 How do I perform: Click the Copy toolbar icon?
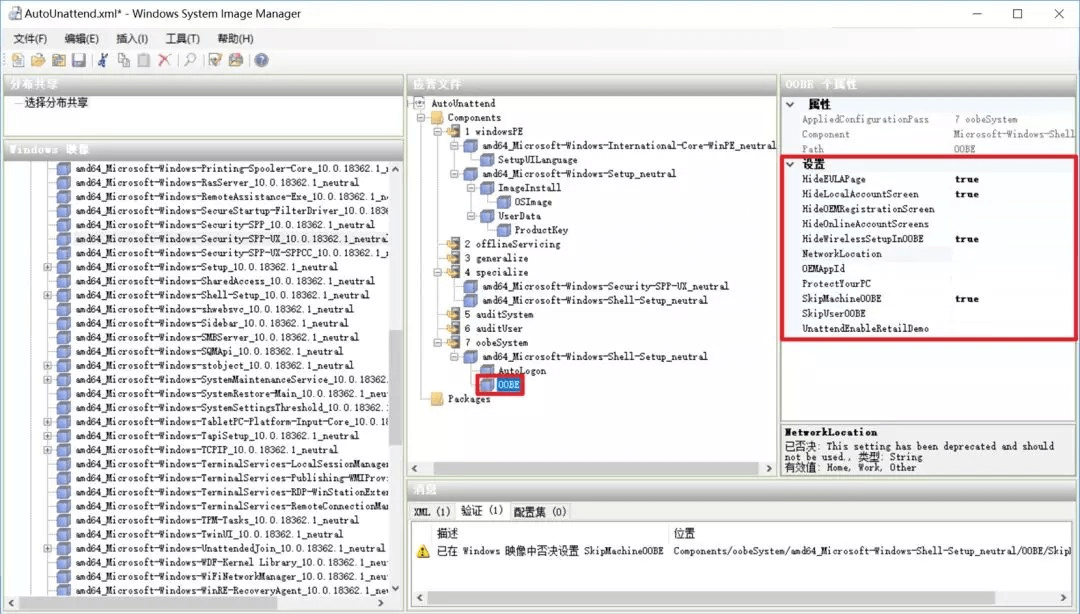(123, 61)
